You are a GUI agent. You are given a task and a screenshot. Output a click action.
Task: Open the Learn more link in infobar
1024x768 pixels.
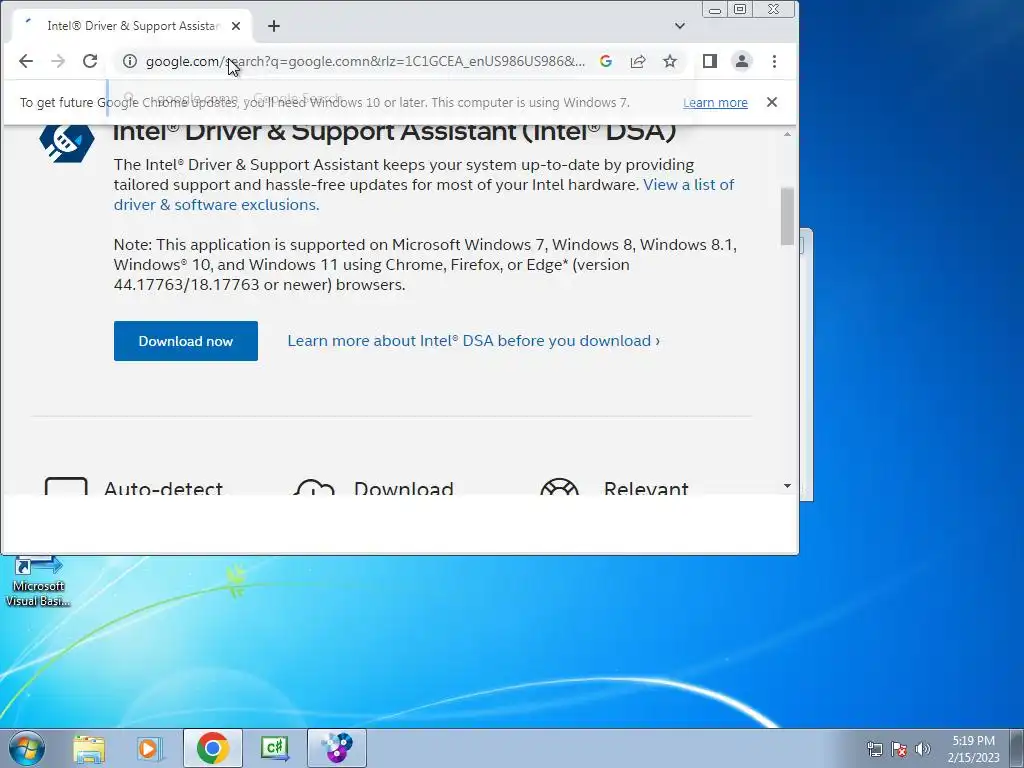click(715, 103)
